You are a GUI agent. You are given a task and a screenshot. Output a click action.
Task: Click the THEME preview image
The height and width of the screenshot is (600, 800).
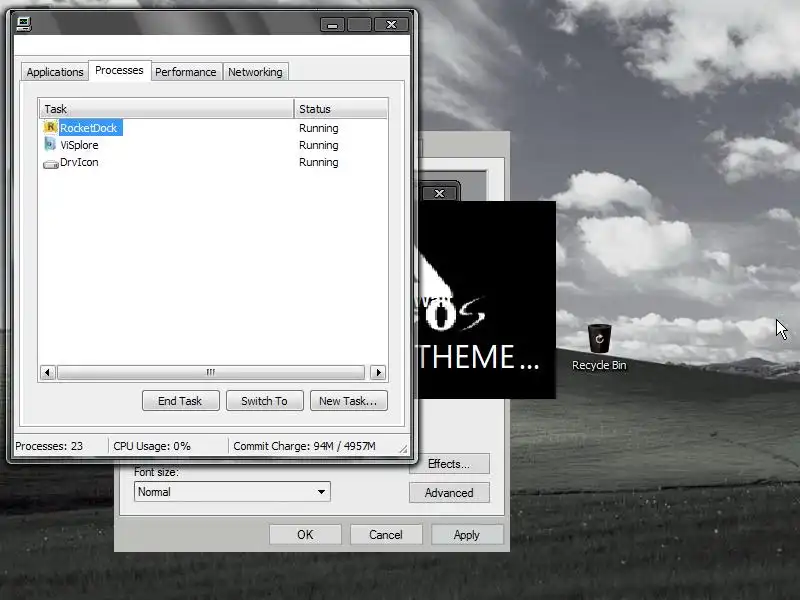click(487, 299)
